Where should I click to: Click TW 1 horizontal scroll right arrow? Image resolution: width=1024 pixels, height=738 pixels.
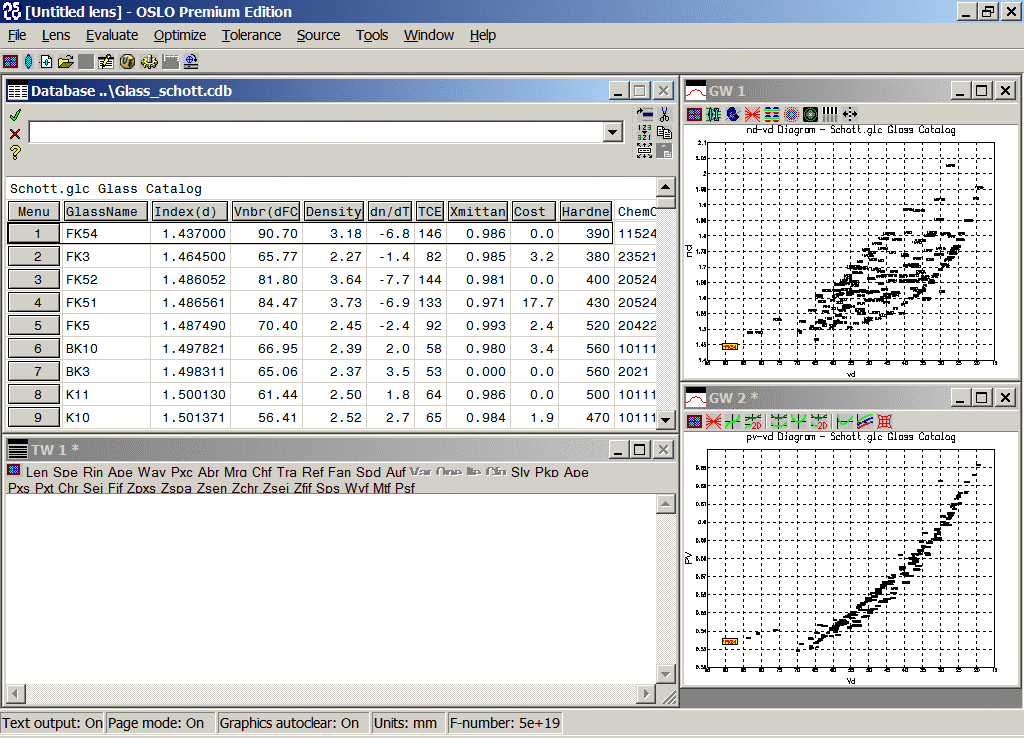point(646,694)
